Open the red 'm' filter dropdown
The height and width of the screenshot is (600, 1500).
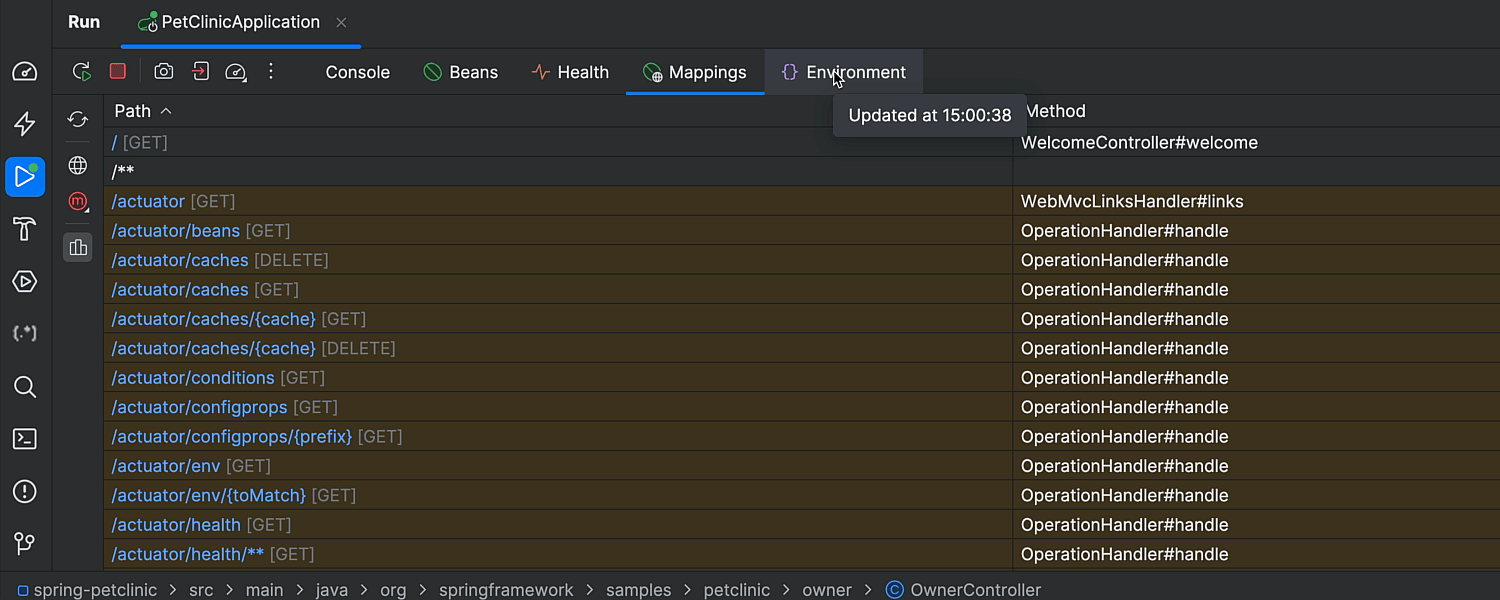(x=78, y=202)
